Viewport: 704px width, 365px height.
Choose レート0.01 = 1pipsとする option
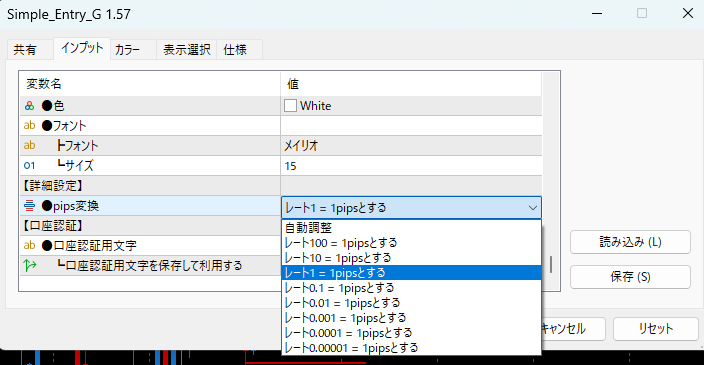click(411, 303)
